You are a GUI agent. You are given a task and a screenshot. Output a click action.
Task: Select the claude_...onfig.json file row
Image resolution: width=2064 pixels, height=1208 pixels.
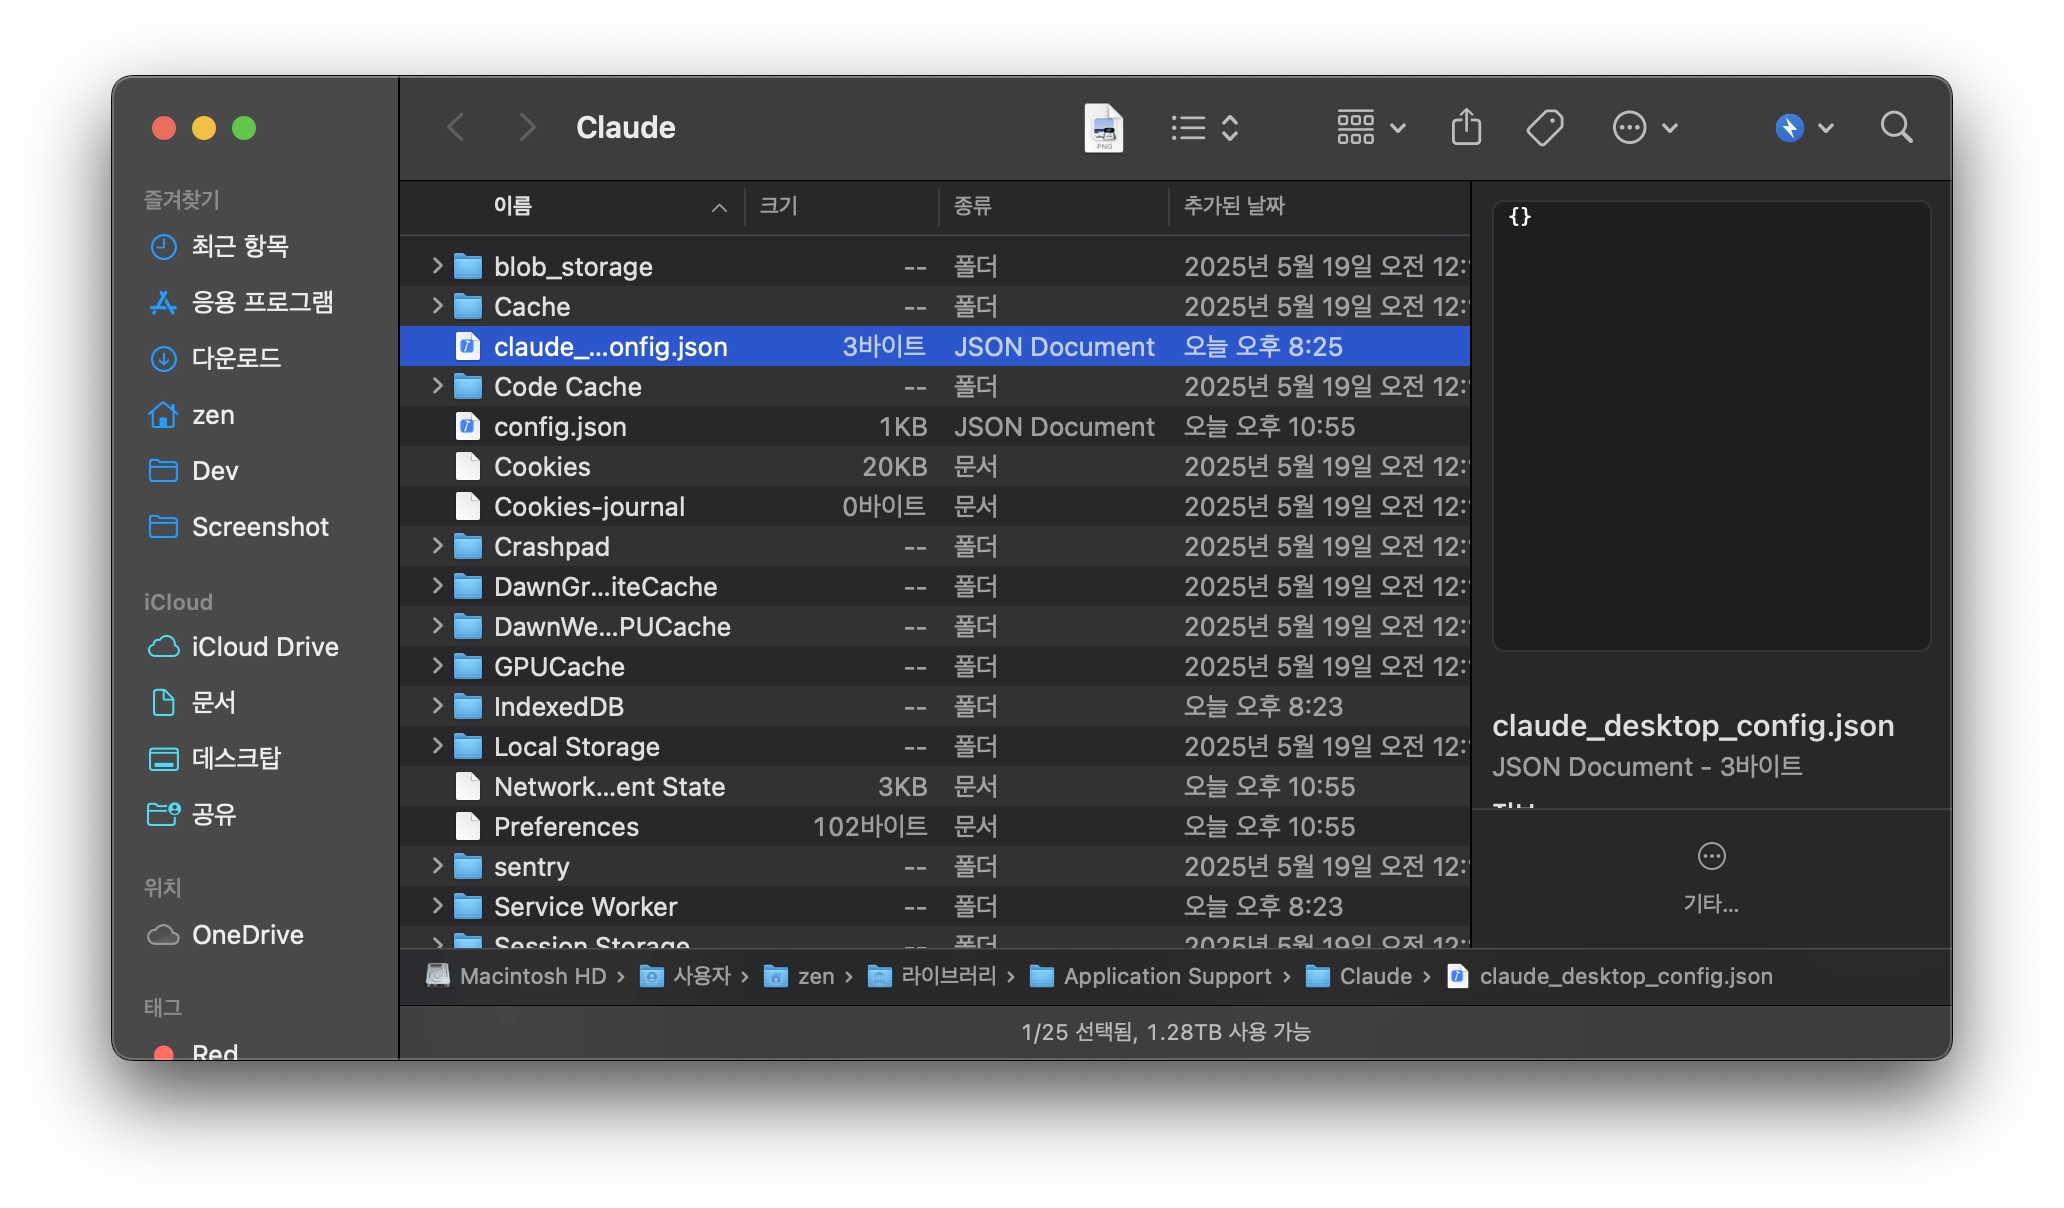coord(935,346)
